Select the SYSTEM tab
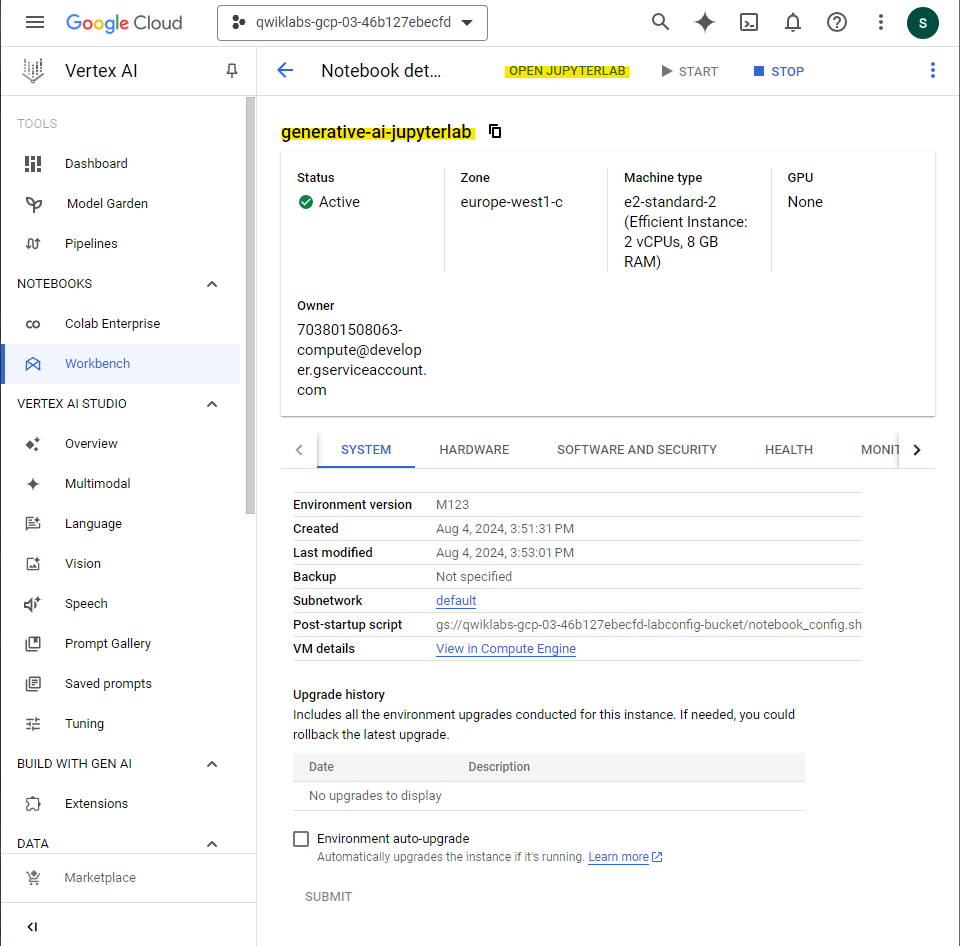The height and width of the screenshot is (946, 960). coord(366,450)
